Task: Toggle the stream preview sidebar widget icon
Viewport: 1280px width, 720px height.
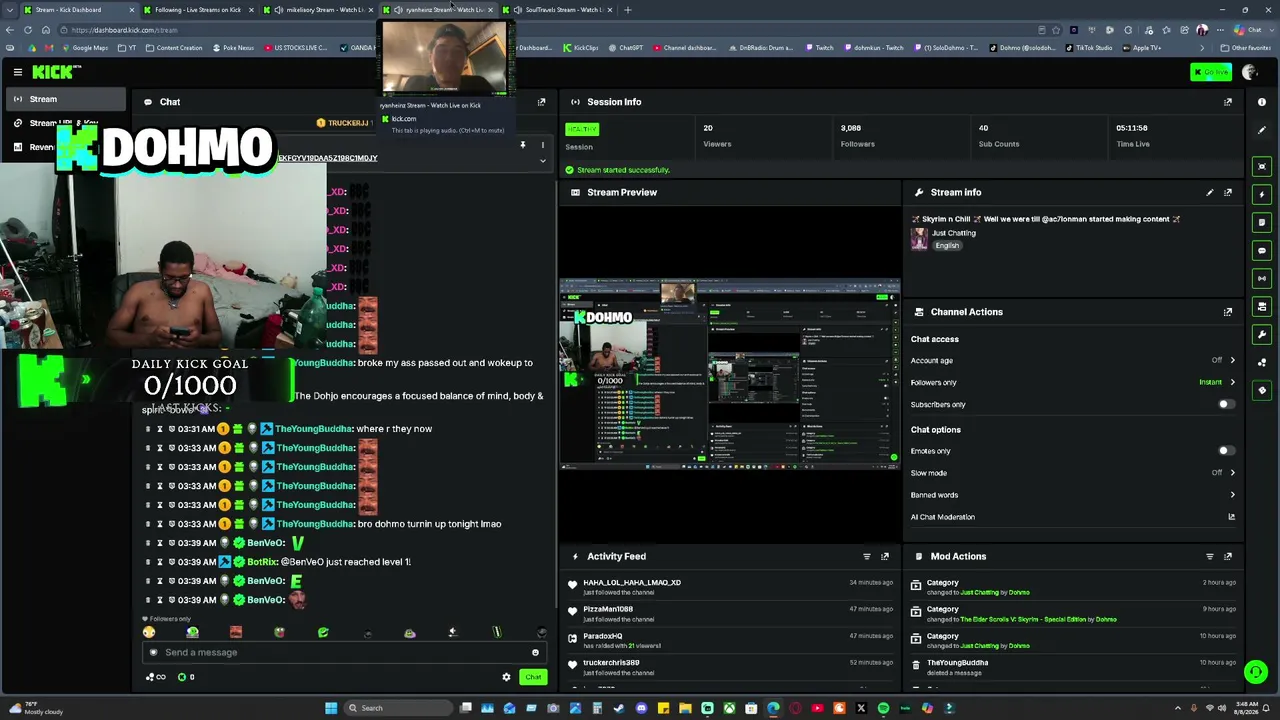Action: click(1262, 166)
